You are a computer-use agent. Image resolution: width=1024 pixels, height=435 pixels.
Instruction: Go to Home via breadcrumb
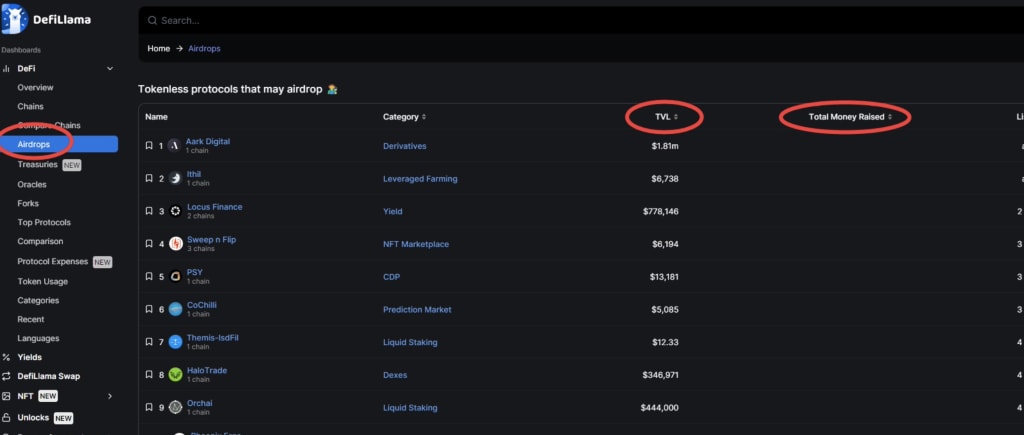coord(159,48)
